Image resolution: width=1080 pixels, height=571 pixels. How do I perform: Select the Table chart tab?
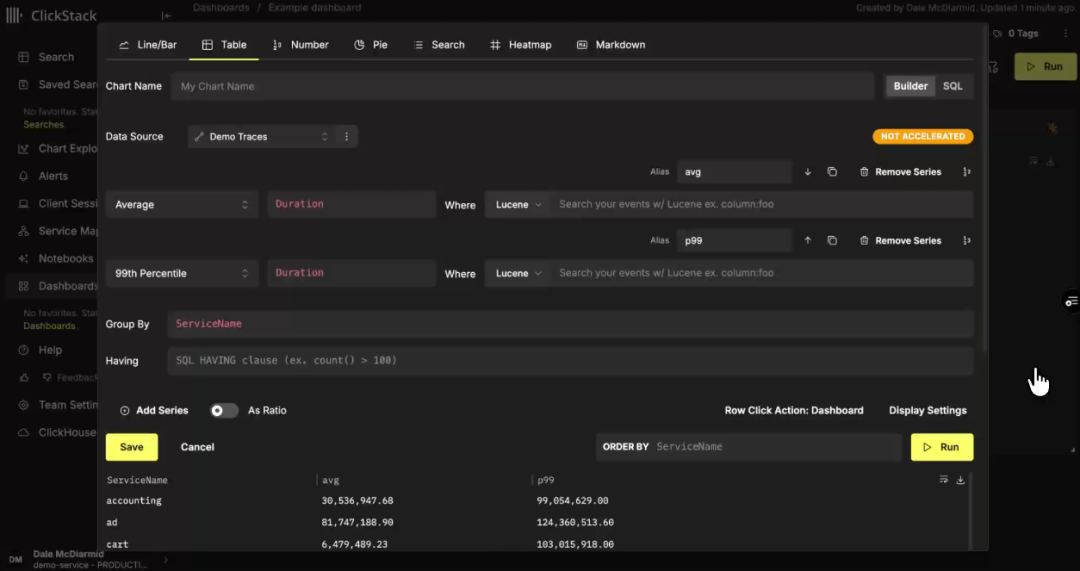(x=224, y=45)
